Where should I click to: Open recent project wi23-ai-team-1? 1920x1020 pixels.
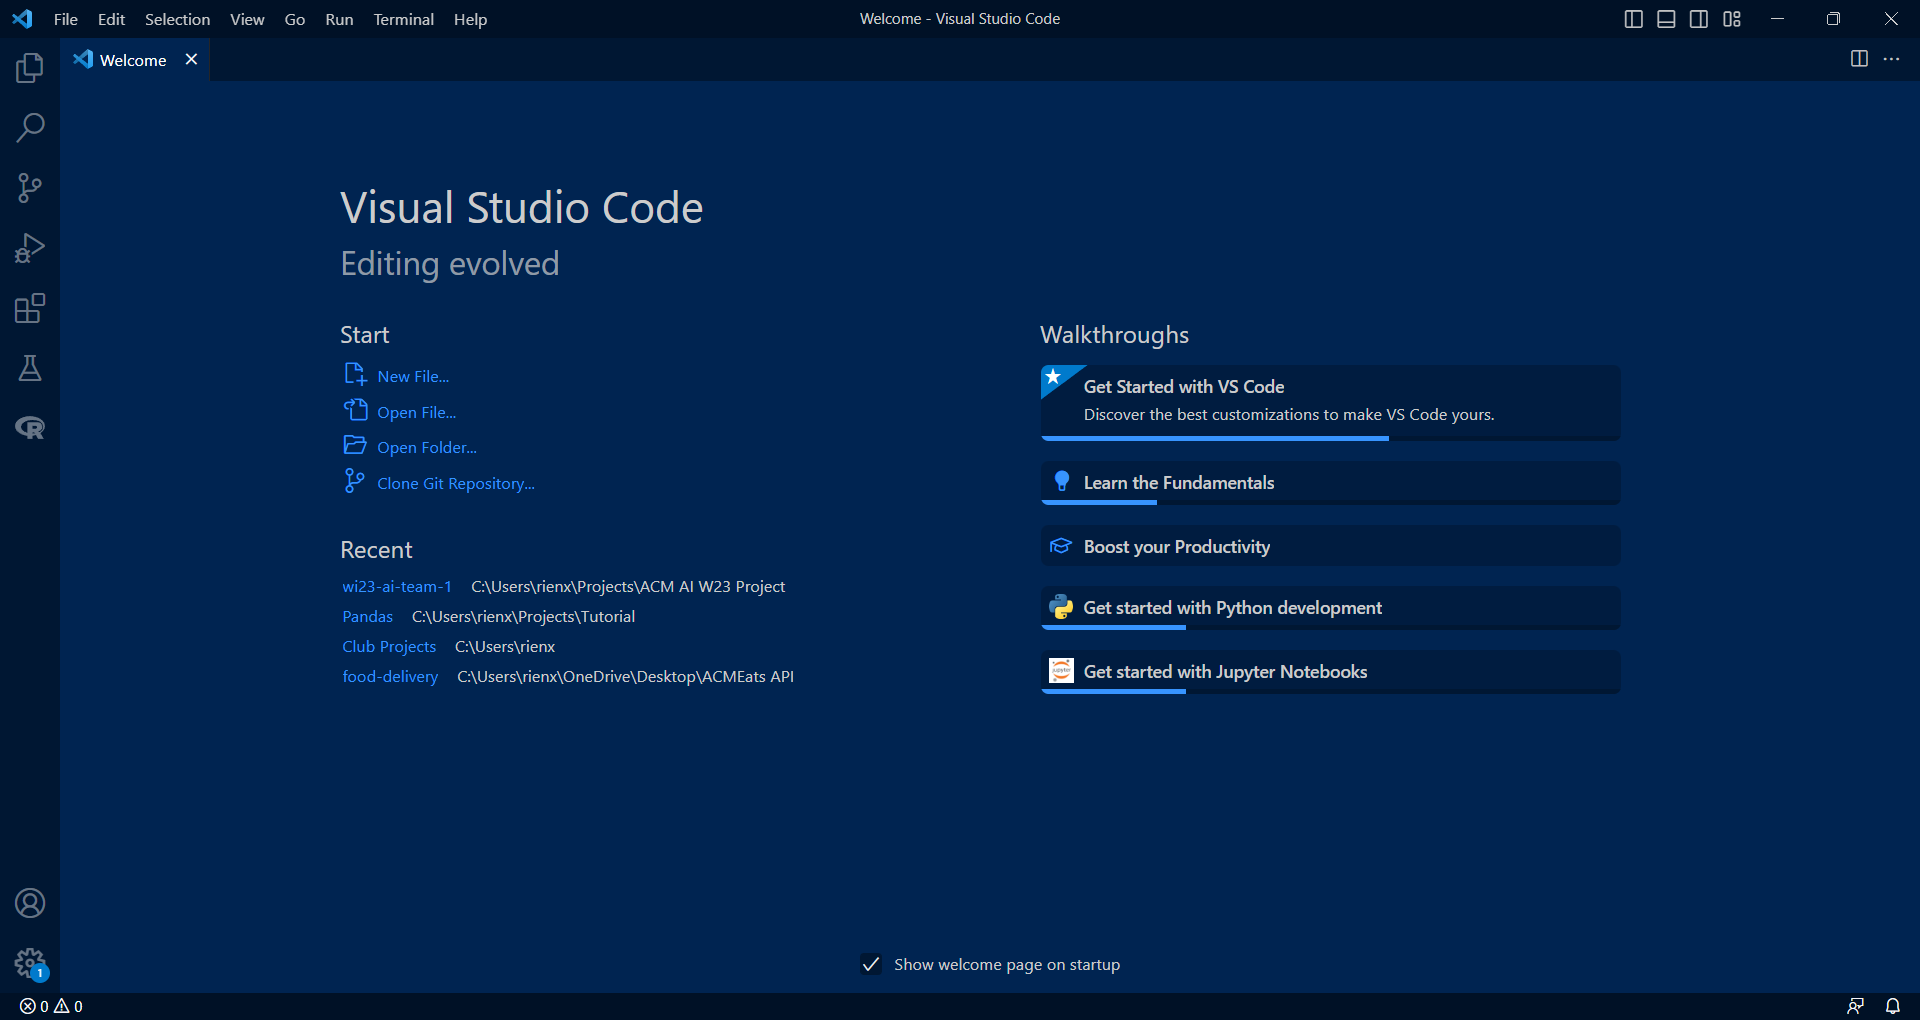tap(397, 587)
